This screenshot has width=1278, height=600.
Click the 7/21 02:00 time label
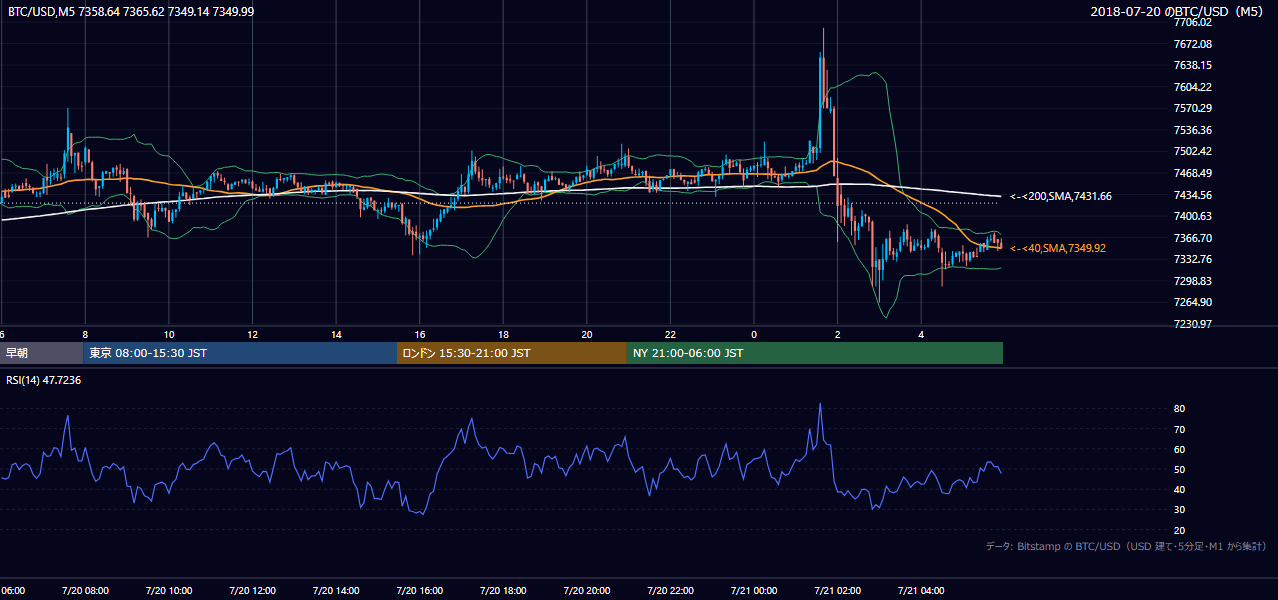pos(837,591)
